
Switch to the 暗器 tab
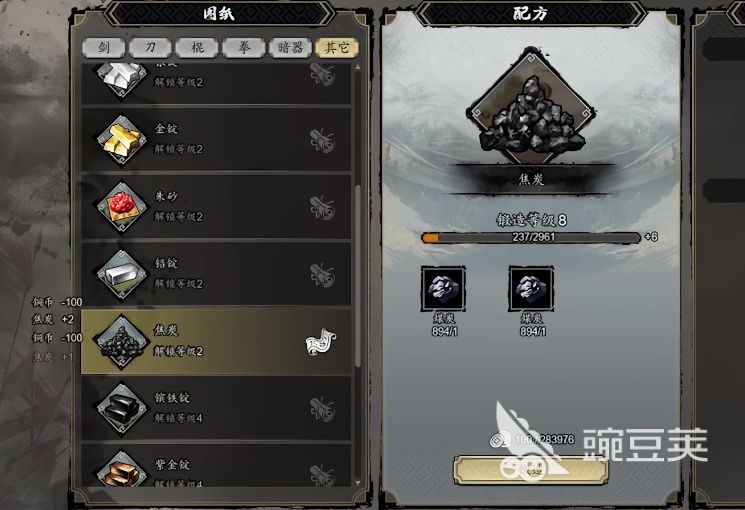(290, 48)
